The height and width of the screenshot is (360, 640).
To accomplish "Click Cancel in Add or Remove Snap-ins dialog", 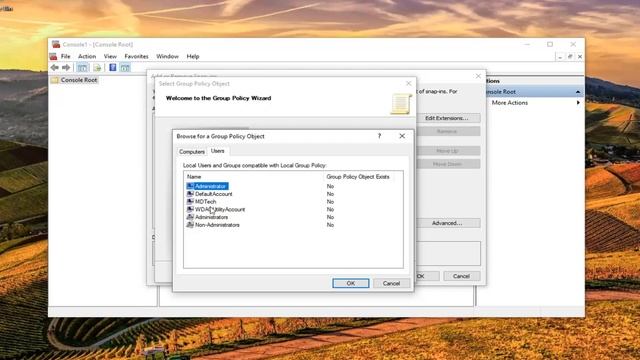I will click(461, 276).
